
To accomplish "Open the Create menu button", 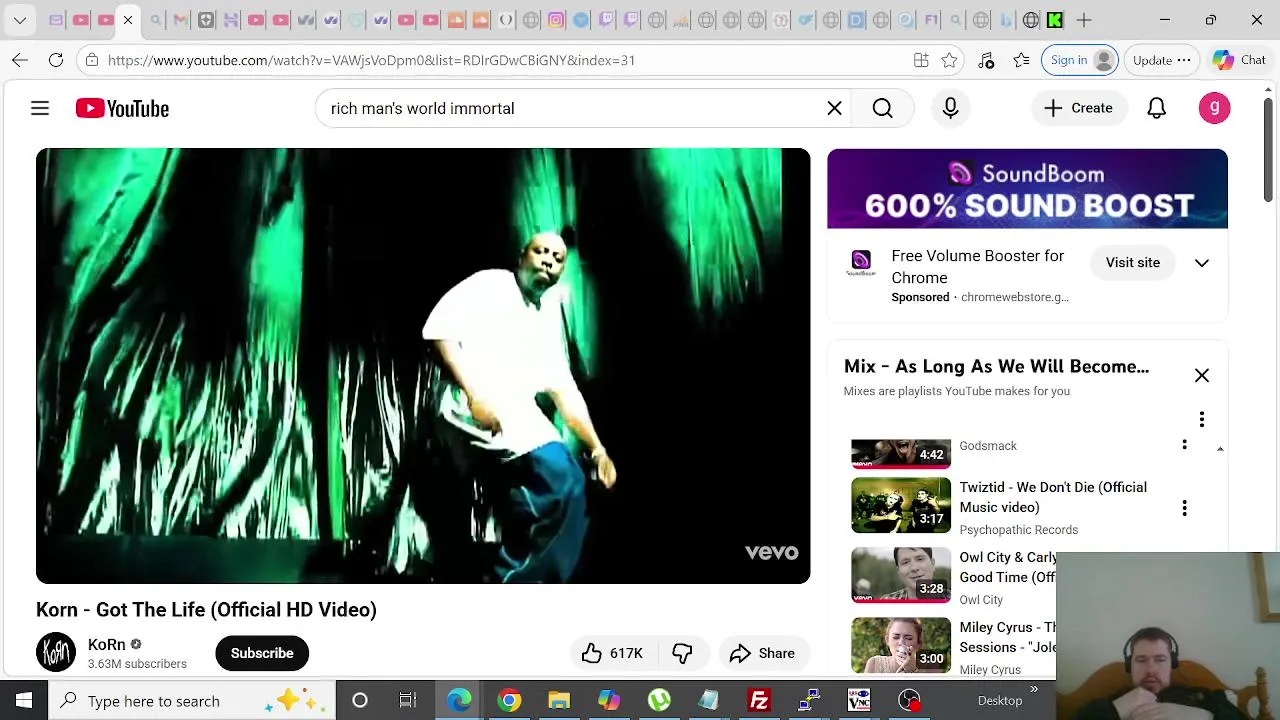I will (1078, 108).
